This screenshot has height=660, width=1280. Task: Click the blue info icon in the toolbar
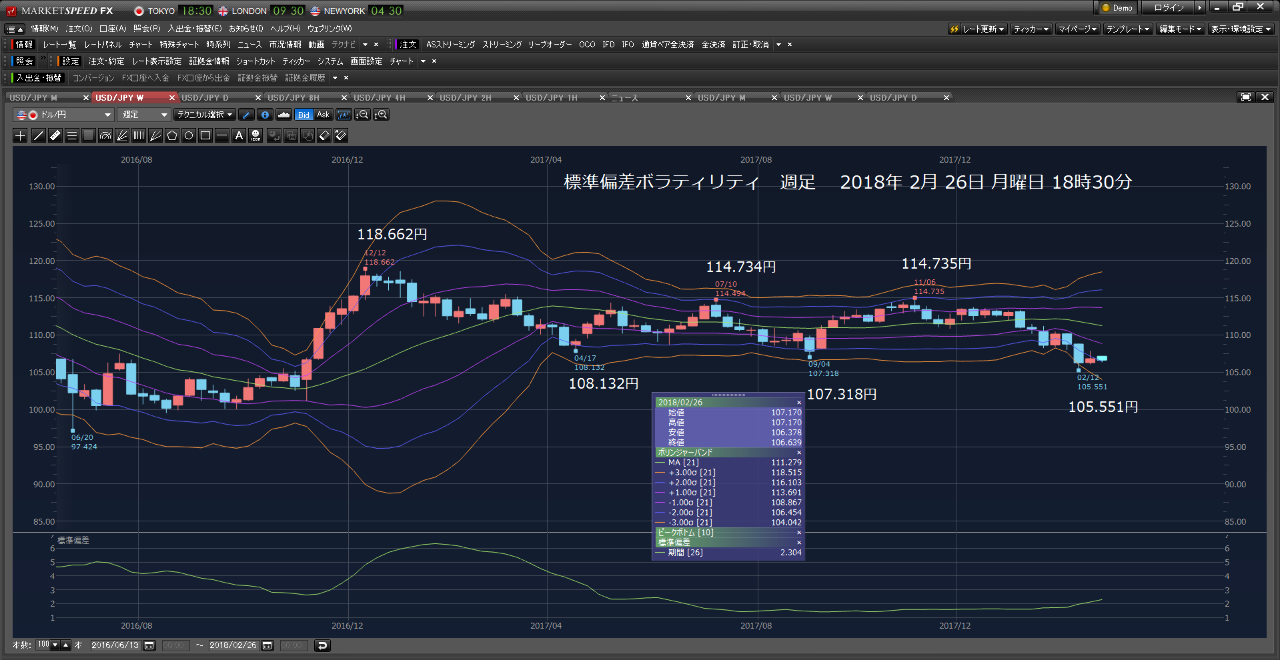pyautogui.click(x=264, y=115)
